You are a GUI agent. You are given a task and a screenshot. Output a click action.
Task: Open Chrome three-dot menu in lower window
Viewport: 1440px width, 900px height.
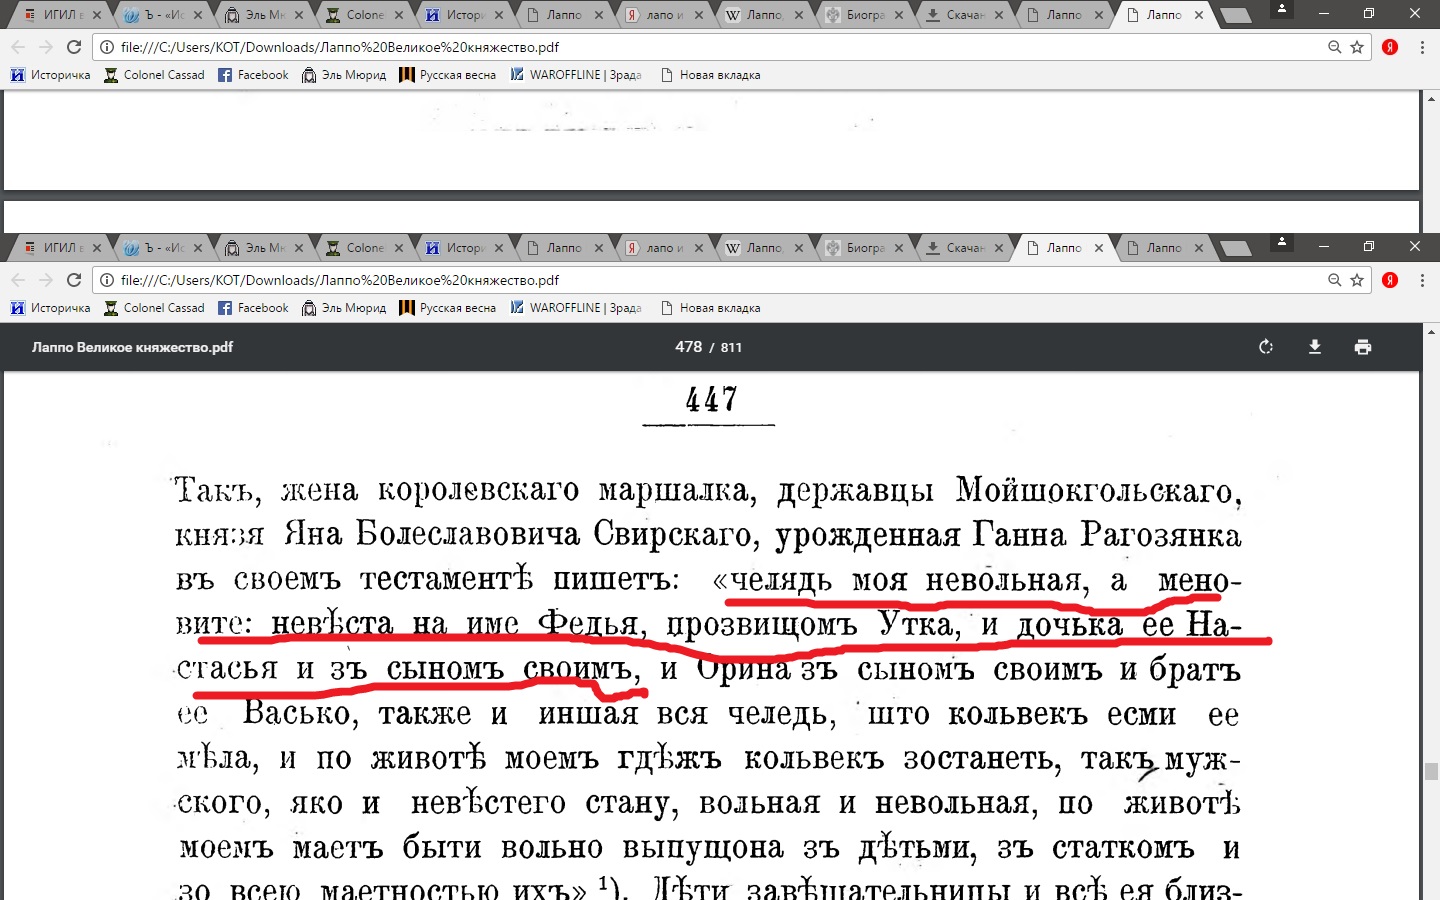[x=1422, y=280]
